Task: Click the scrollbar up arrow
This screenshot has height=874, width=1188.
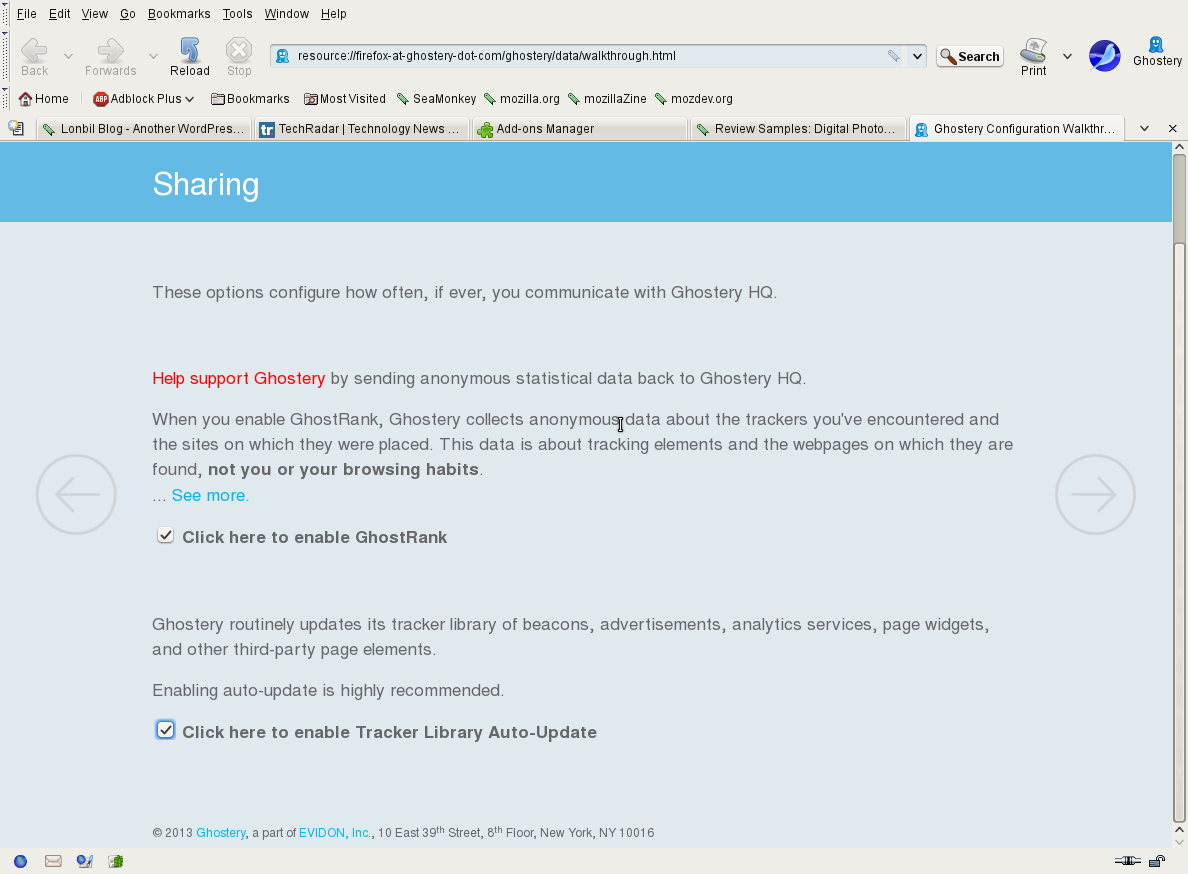Action: 1179,148
